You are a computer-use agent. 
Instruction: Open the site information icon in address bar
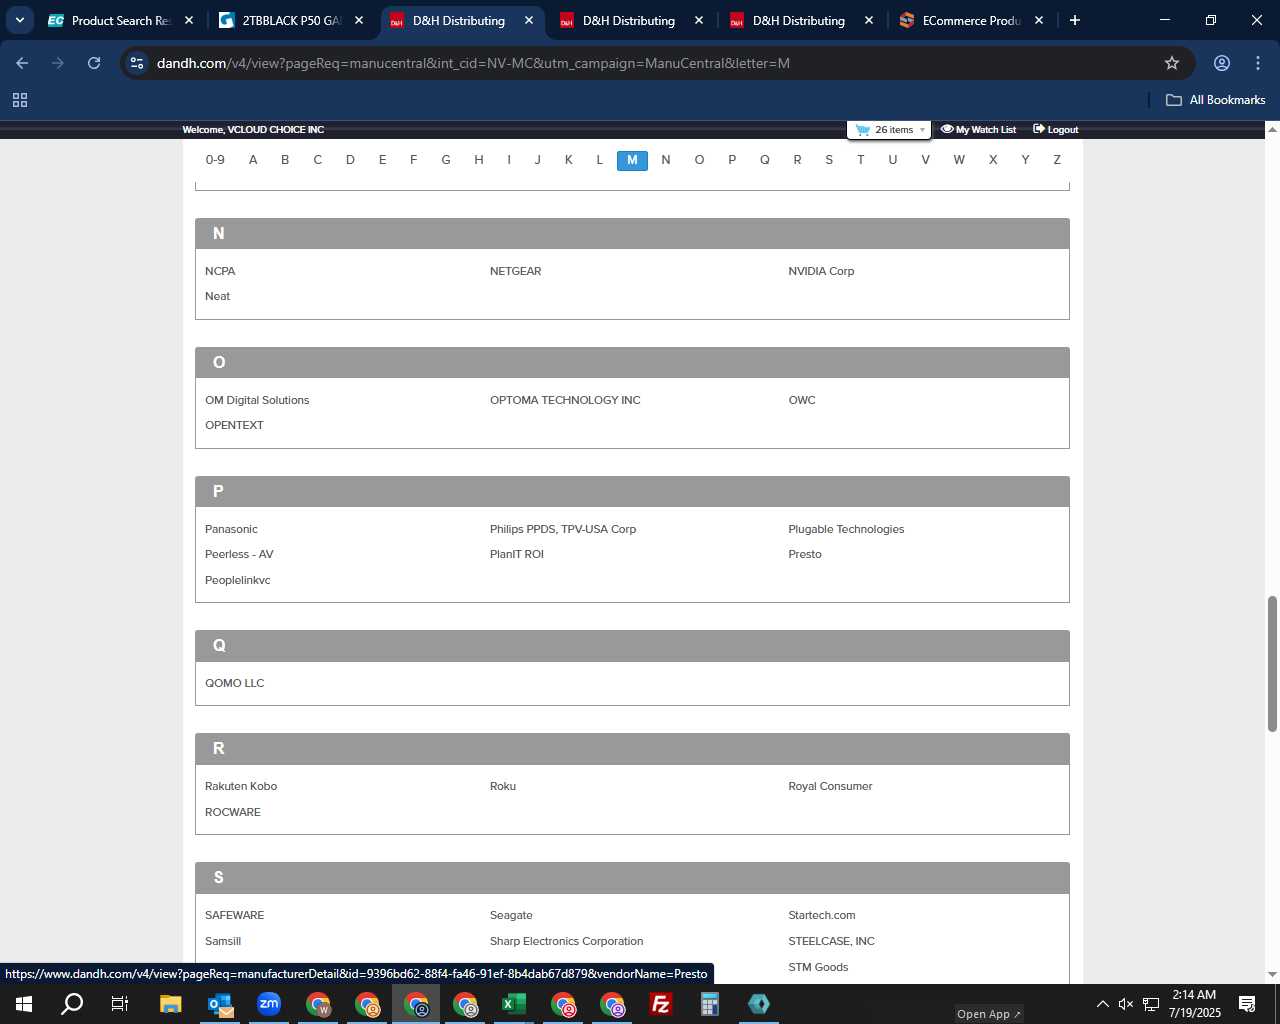pos(138,63)
